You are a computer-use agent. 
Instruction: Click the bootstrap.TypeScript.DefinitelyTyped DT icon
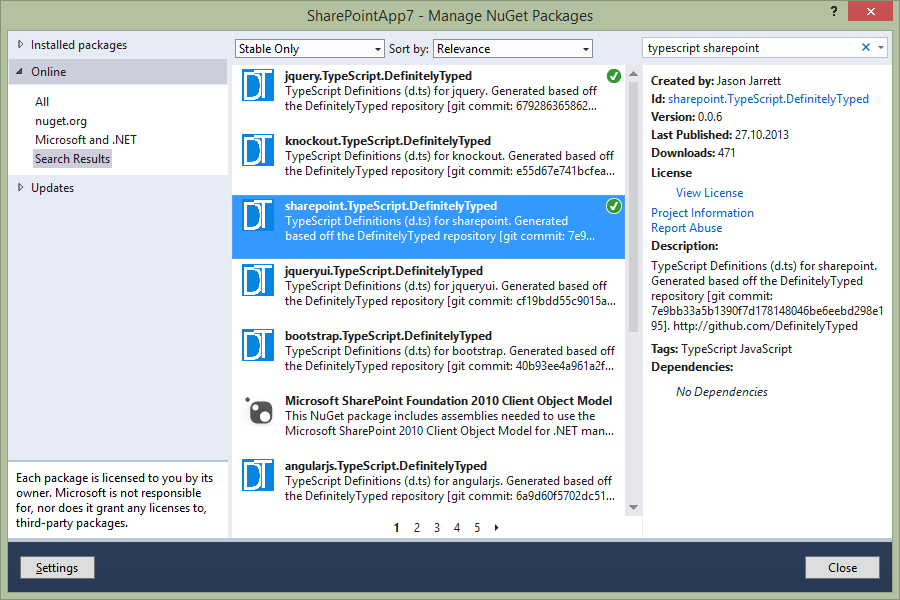coord(258,346)
